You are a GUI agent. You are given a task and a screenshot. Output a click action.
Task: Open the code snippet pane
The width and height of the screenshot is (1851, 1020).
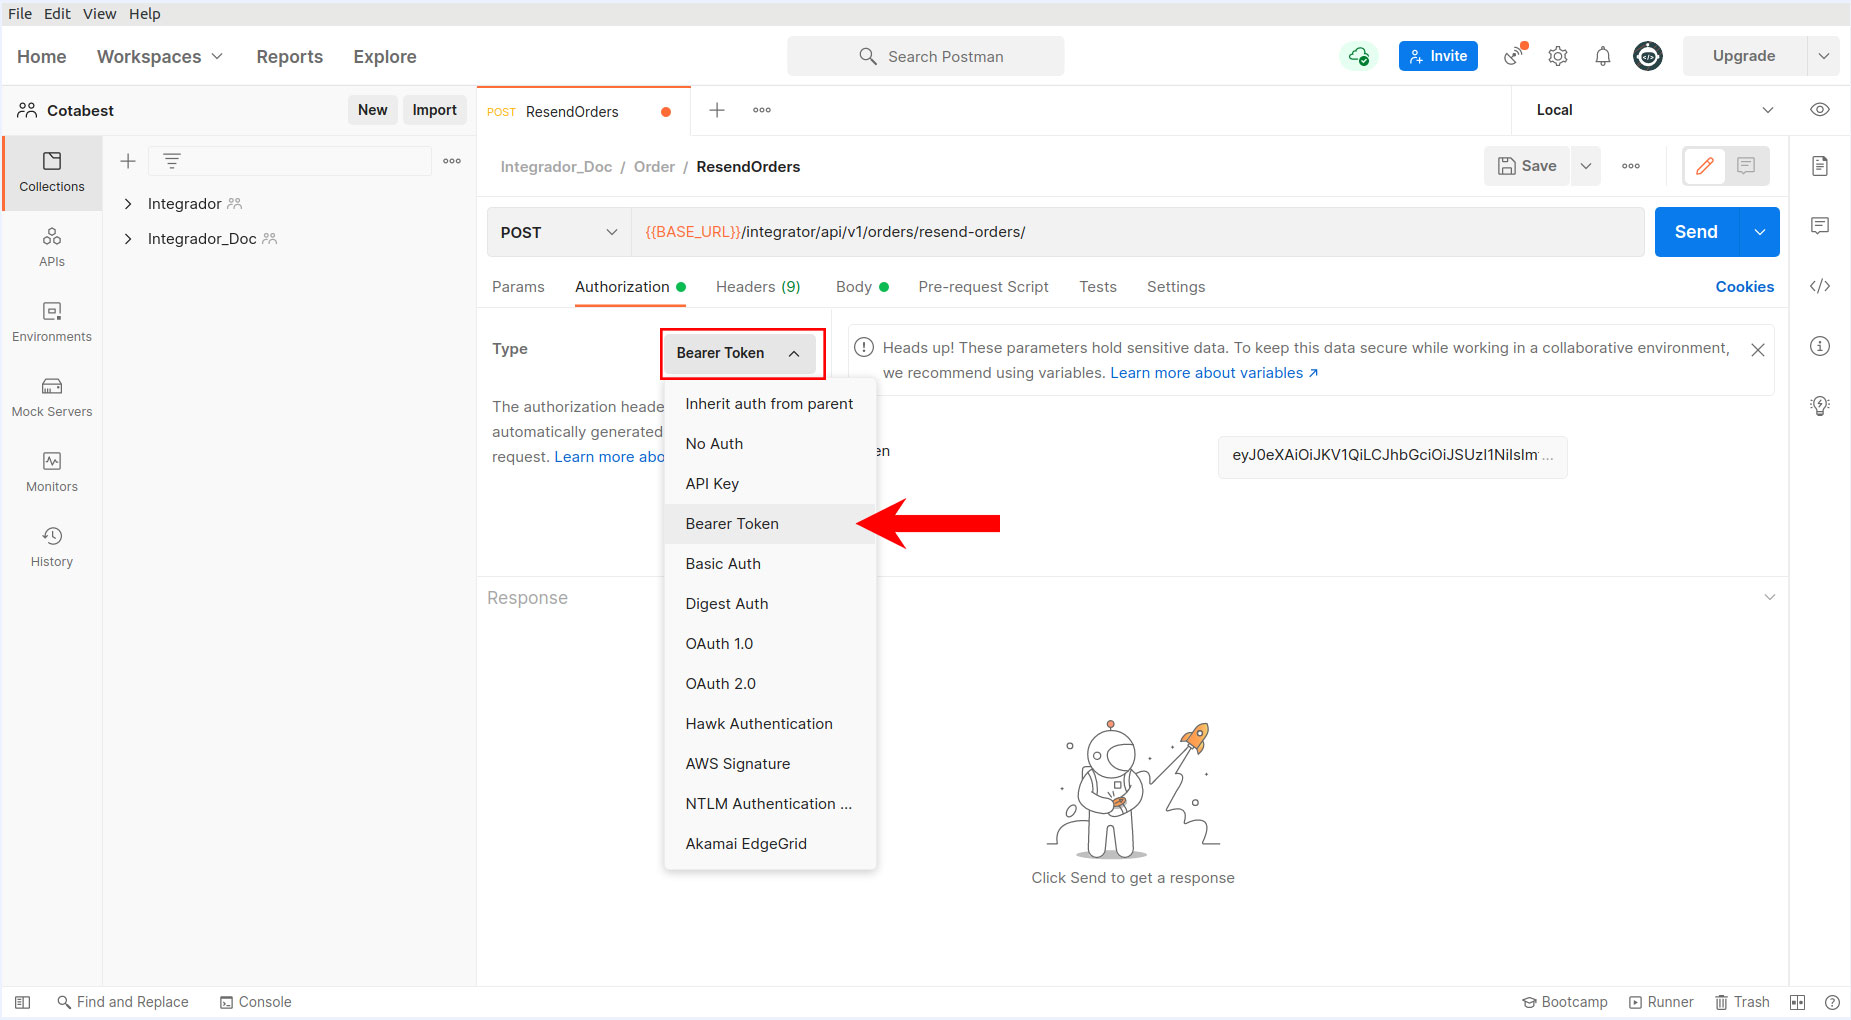pyautogui.click(x=1820, y=286)
